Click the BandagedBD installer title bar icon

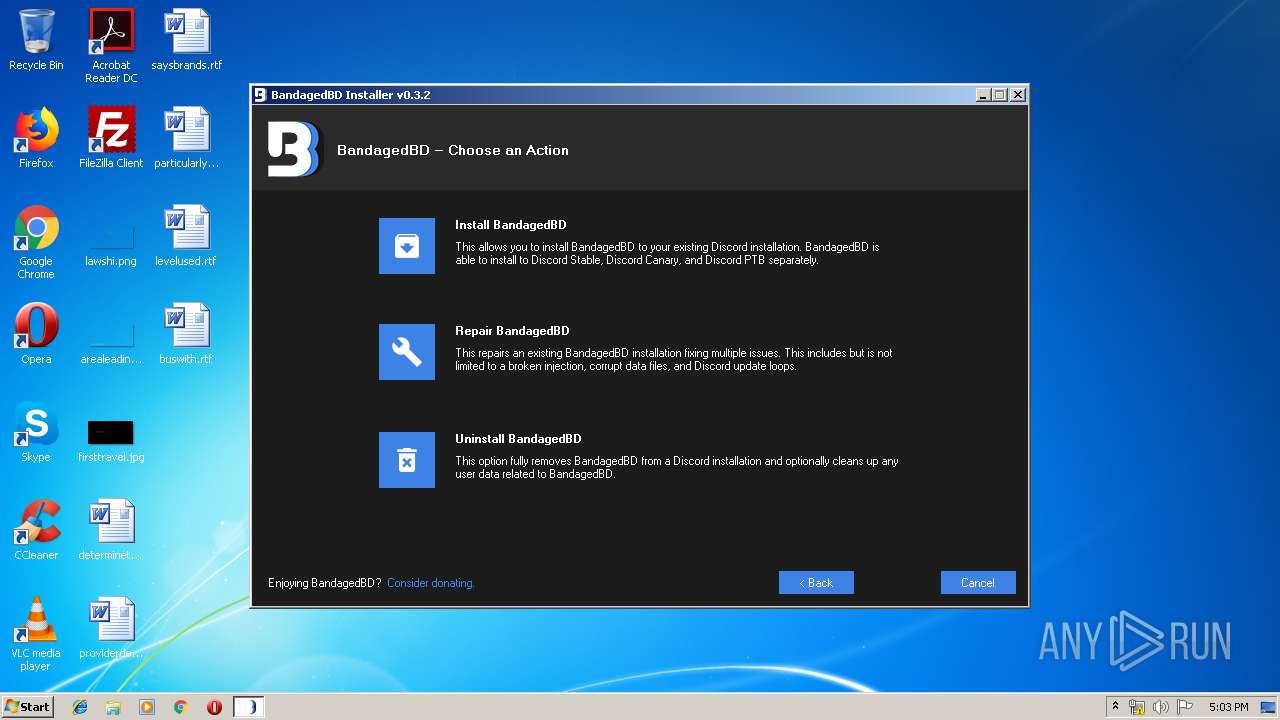[261, 95]
